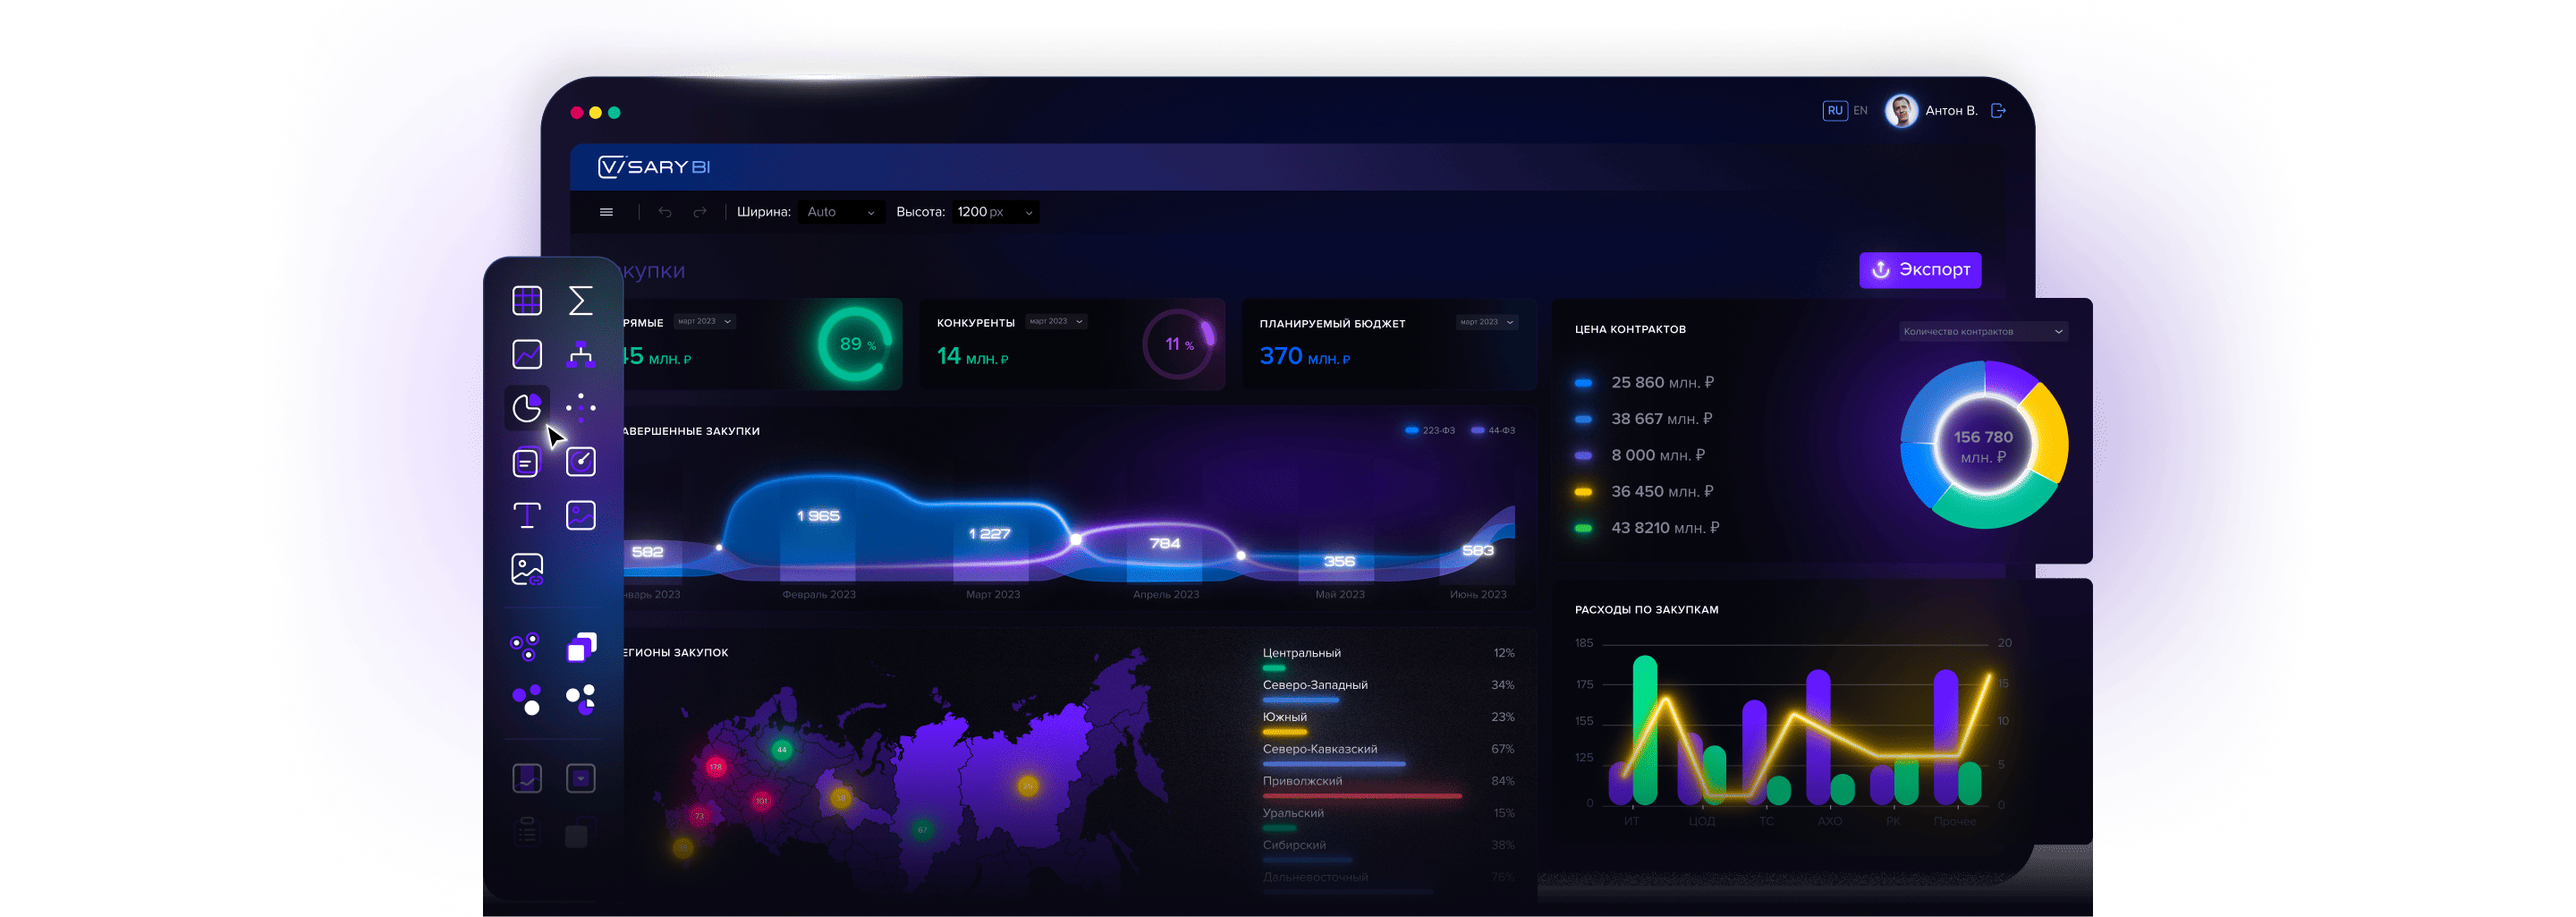Click the linked image widget icon
The height and width of the screenshot is (917, 2576).
click(527, 569)
